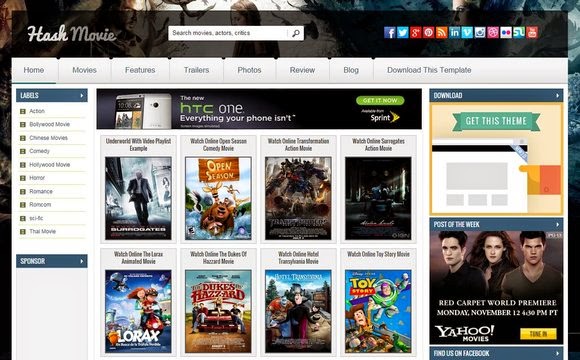Go to the Home tab
Image resolution: width=580 pixels, height=360 pixels.
(34, 70)
